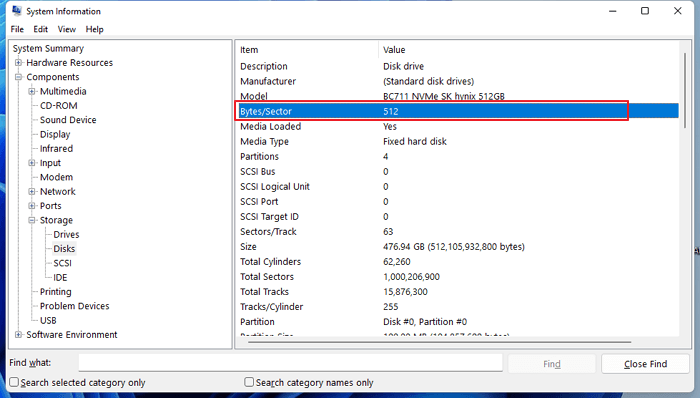Click the Find what input field
Viewport: 700px width, 398px height.
[291, 363]
